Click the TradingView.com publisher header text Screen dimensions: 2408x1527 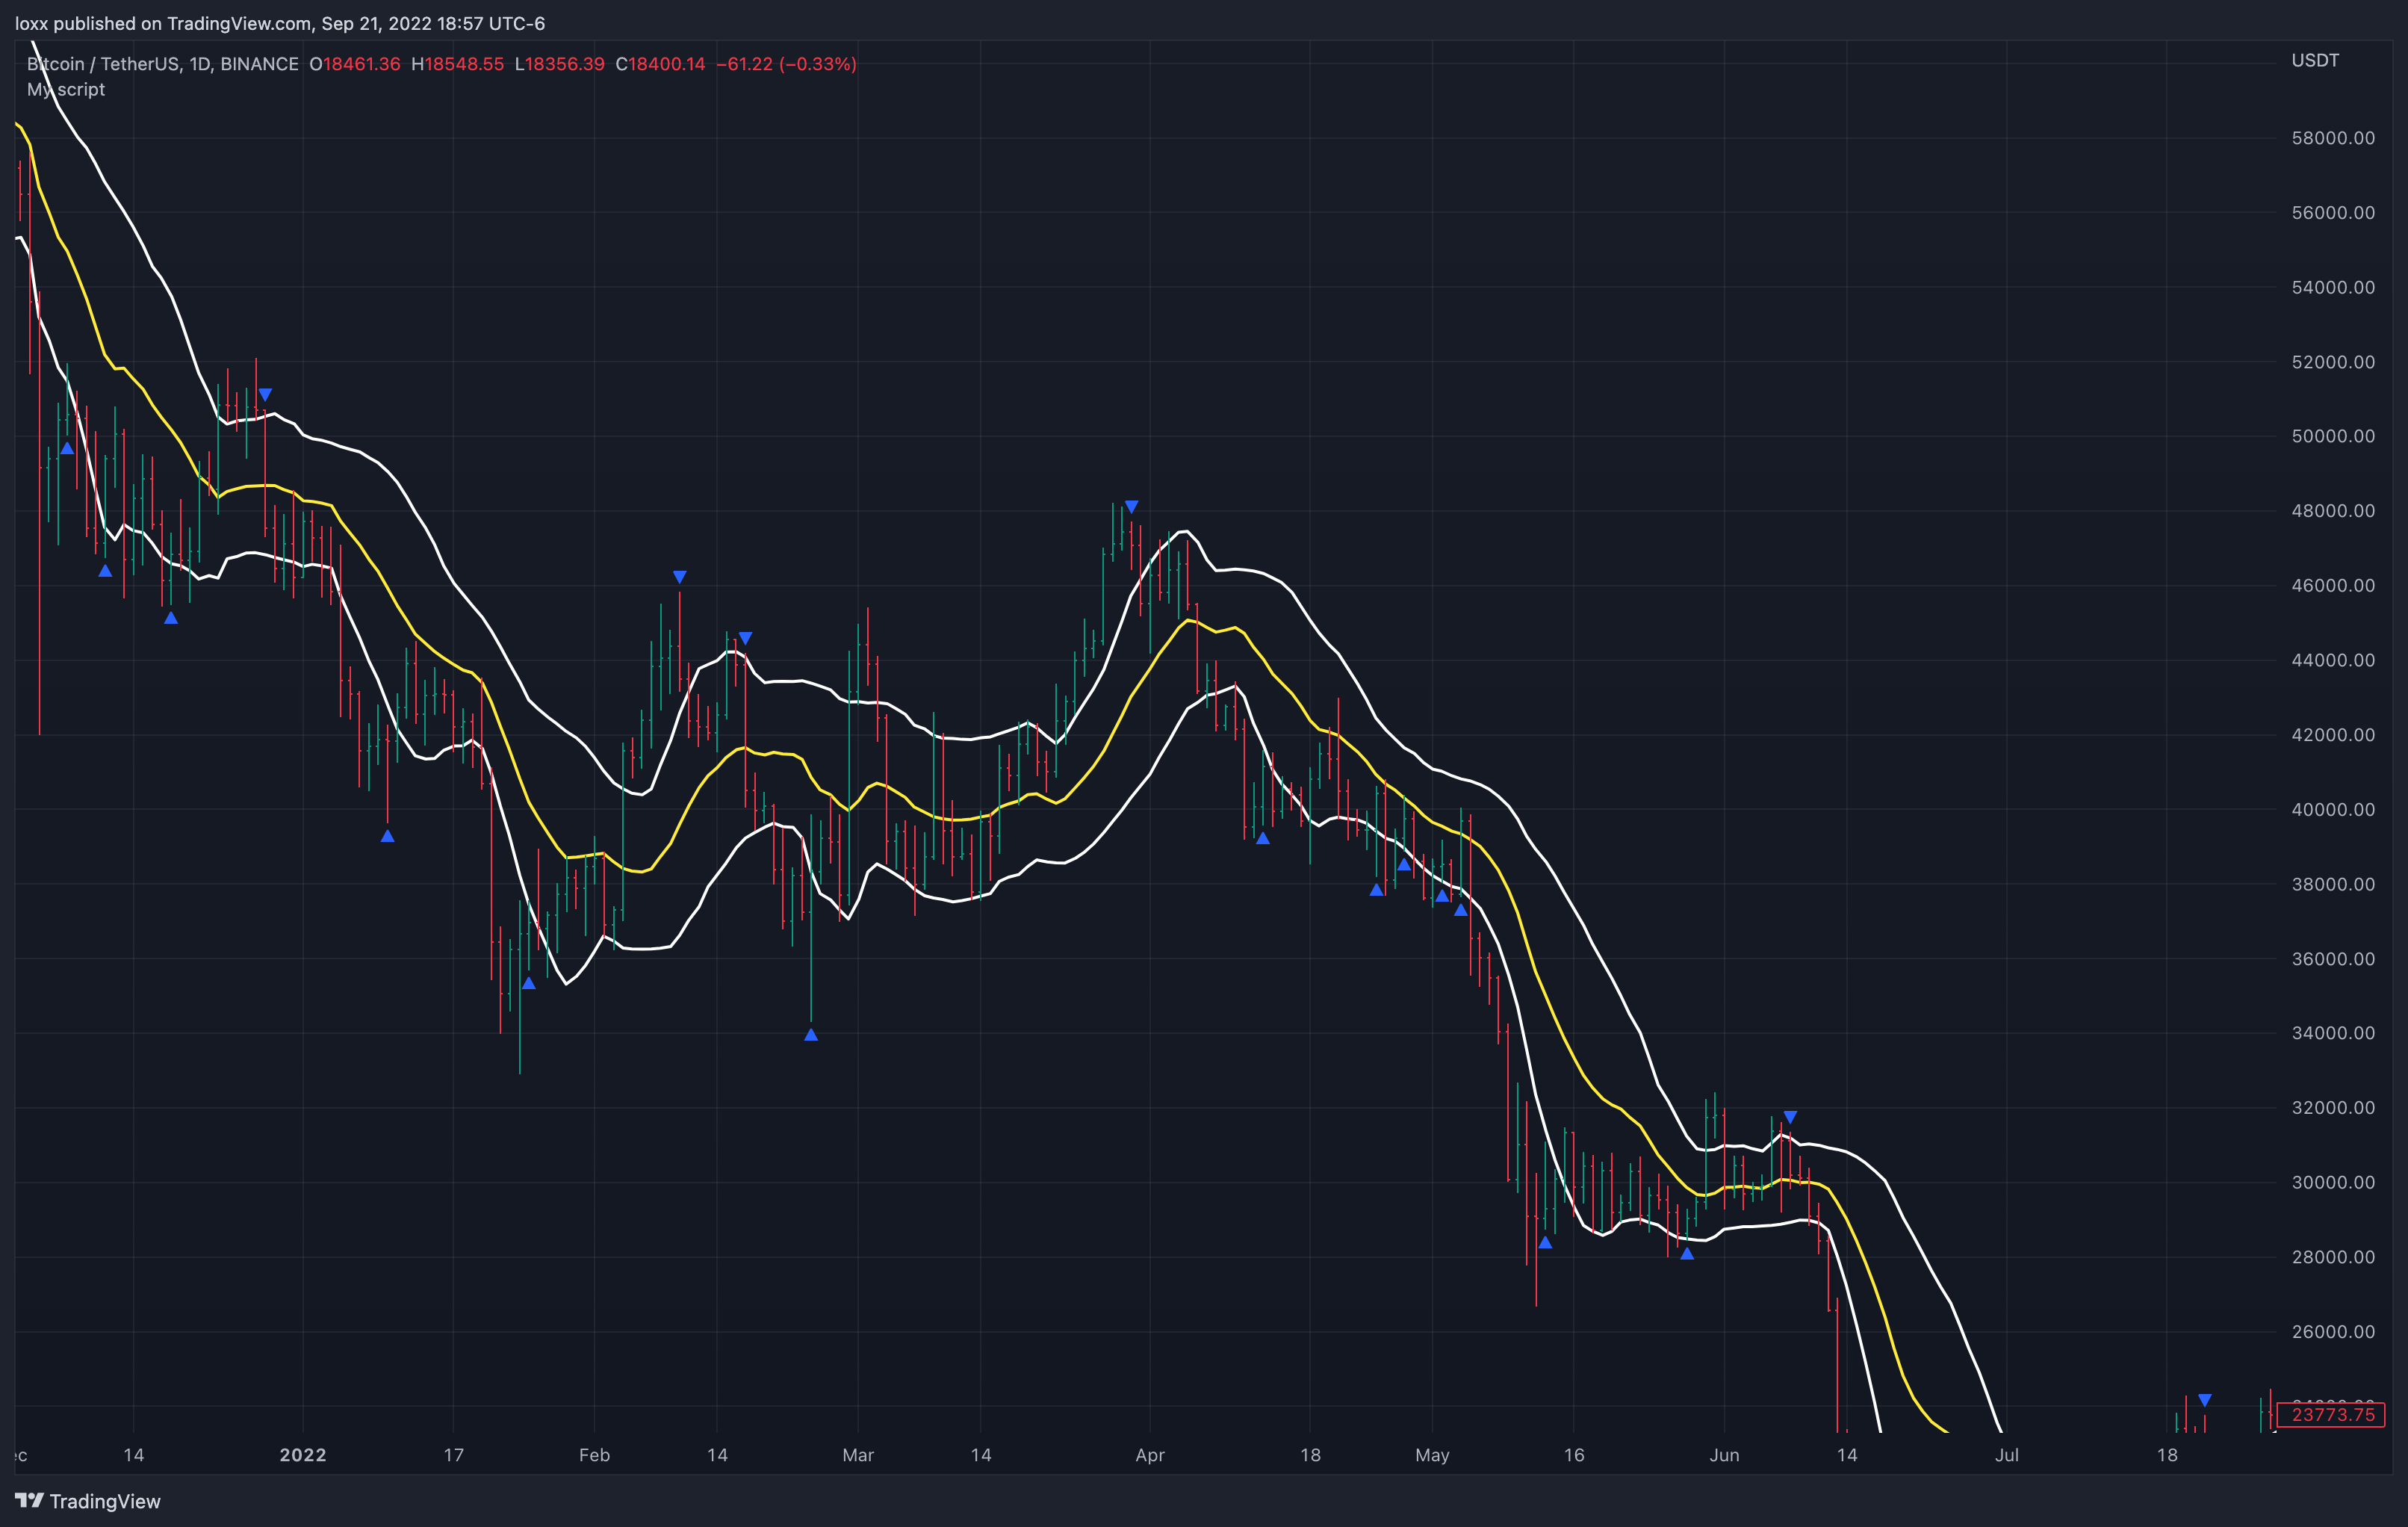279,23
